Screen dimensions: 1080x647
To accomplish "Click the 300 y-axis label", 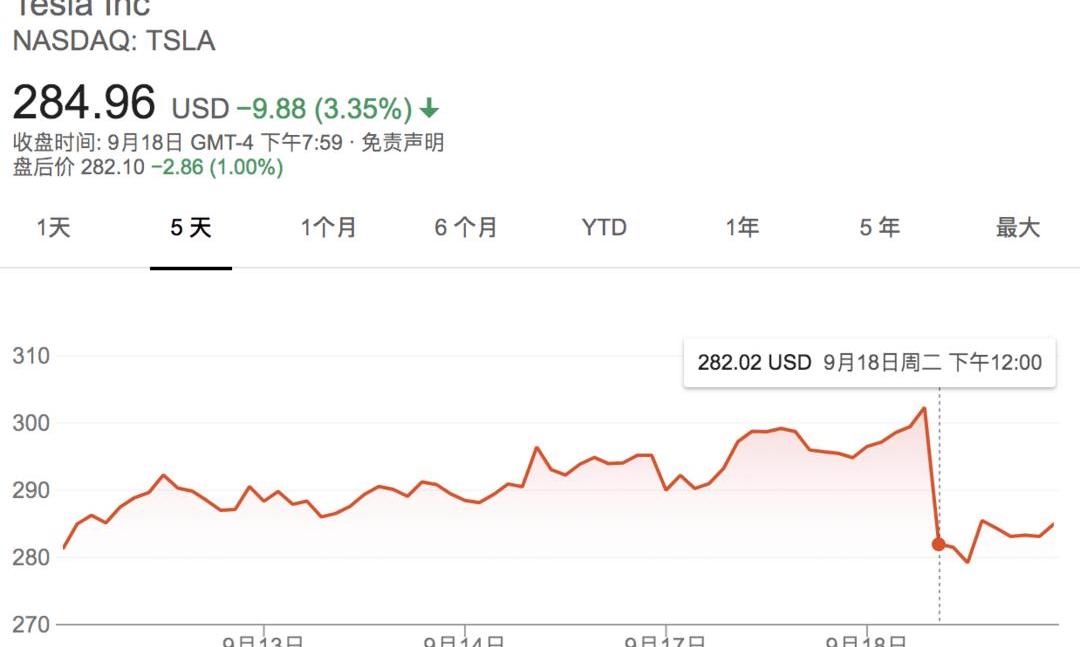I will [31, 423].
